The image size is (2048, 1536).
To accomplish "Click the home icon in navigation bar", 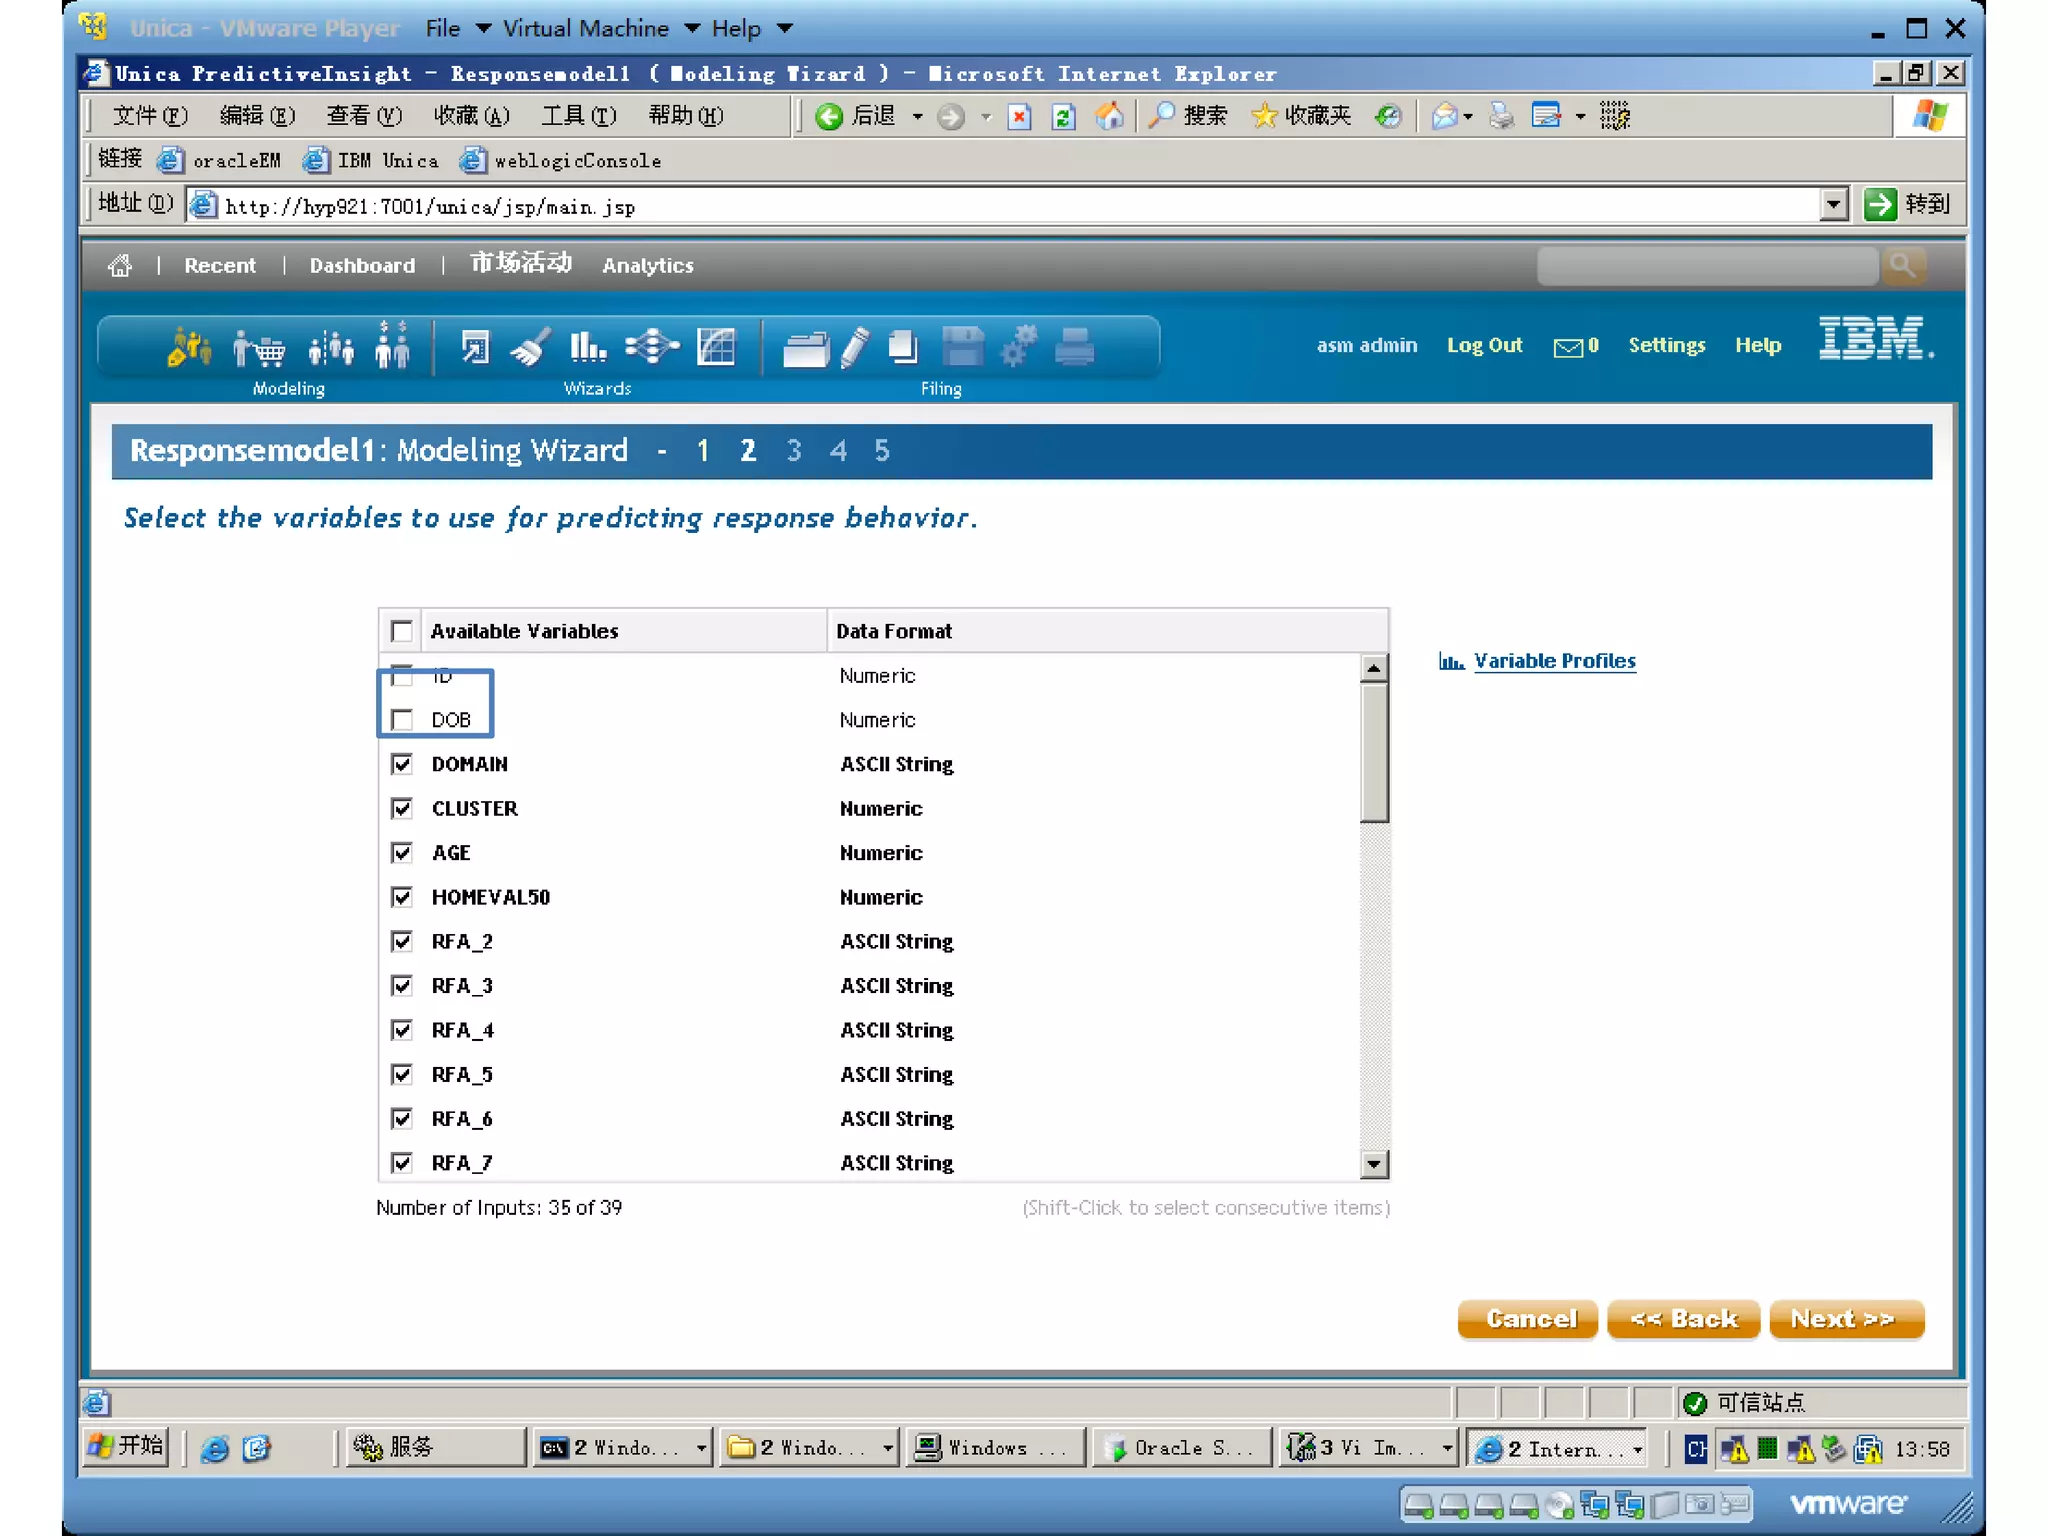I will pos(120,266).
